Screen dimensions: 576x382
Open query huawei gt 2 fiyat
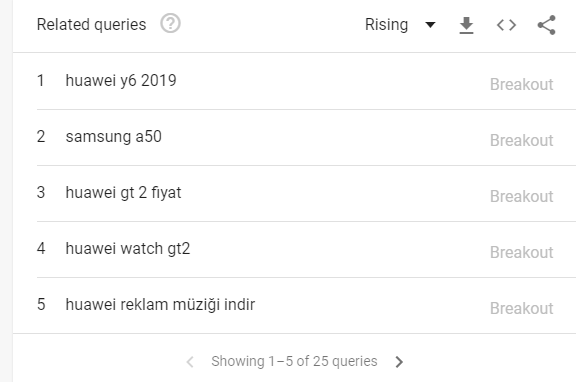pos(123,192)
